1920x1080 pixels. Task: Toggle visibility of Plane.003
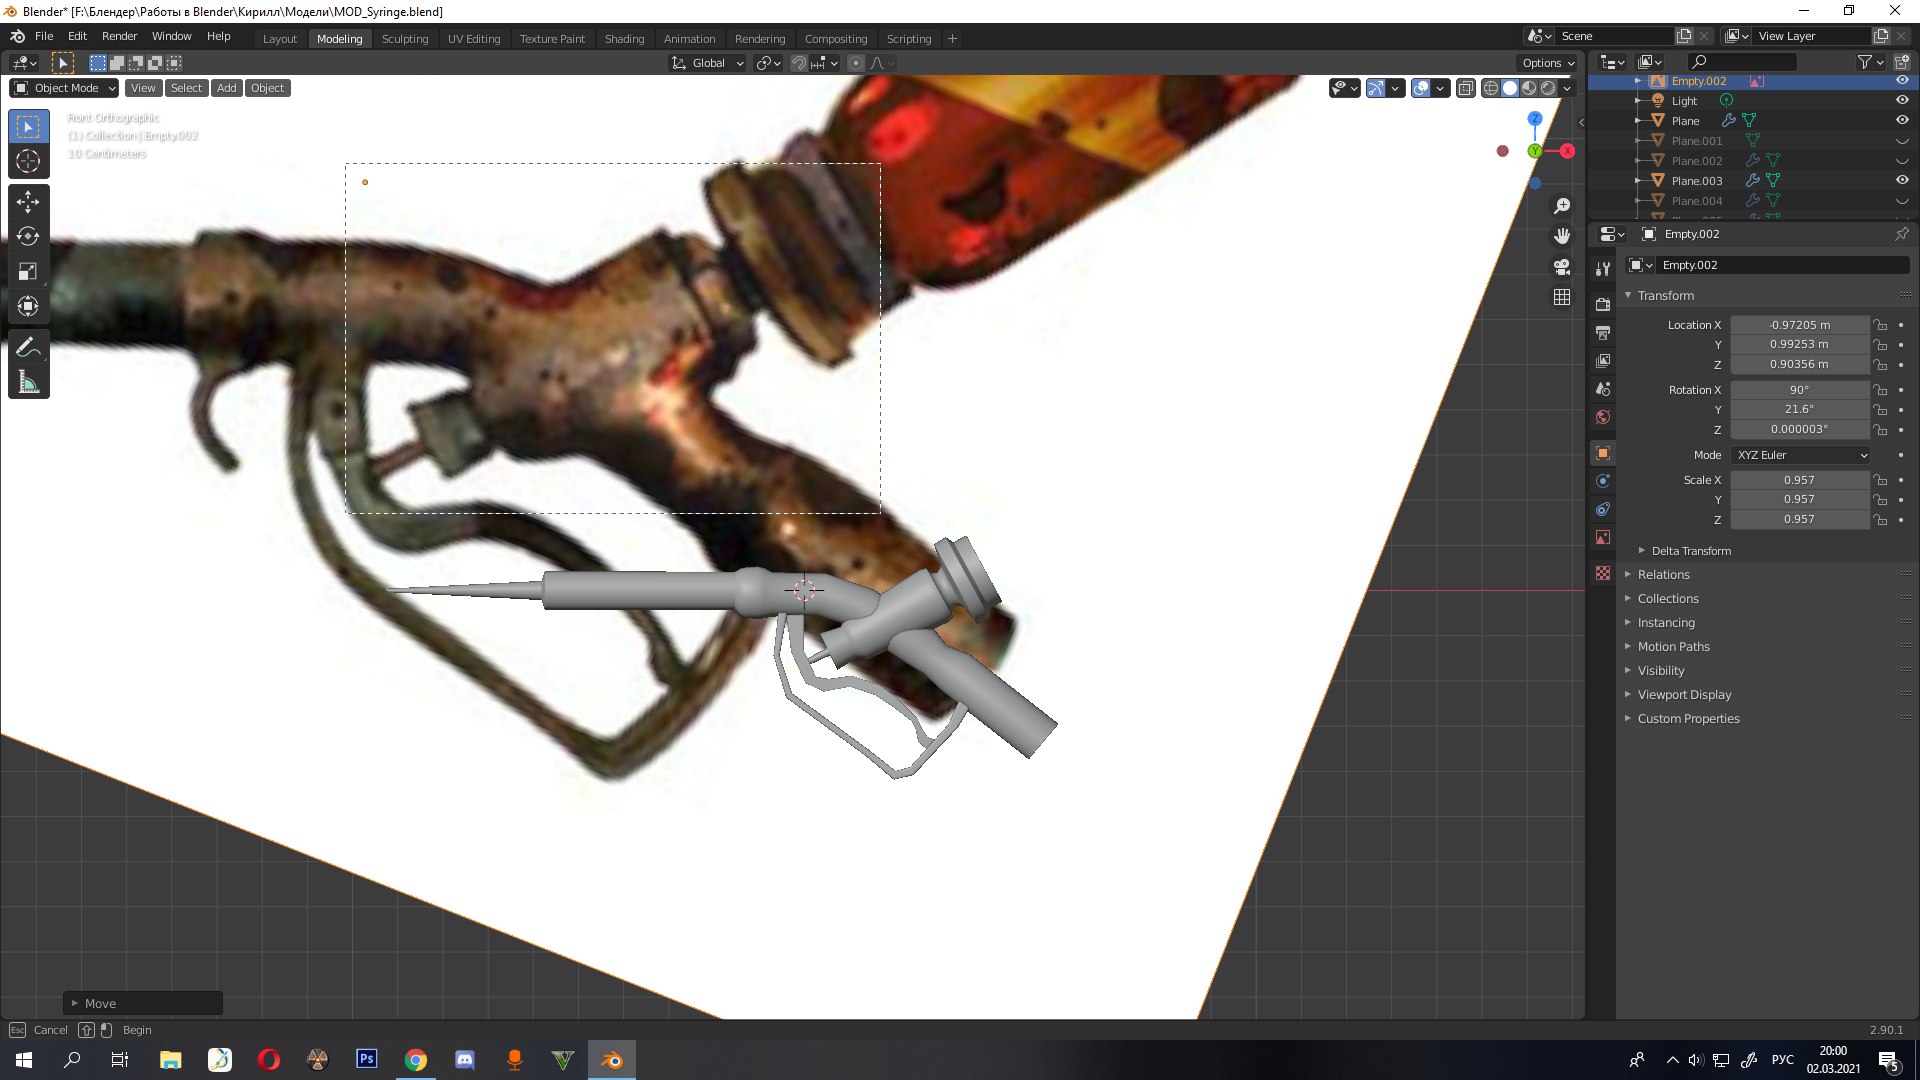1902,180
